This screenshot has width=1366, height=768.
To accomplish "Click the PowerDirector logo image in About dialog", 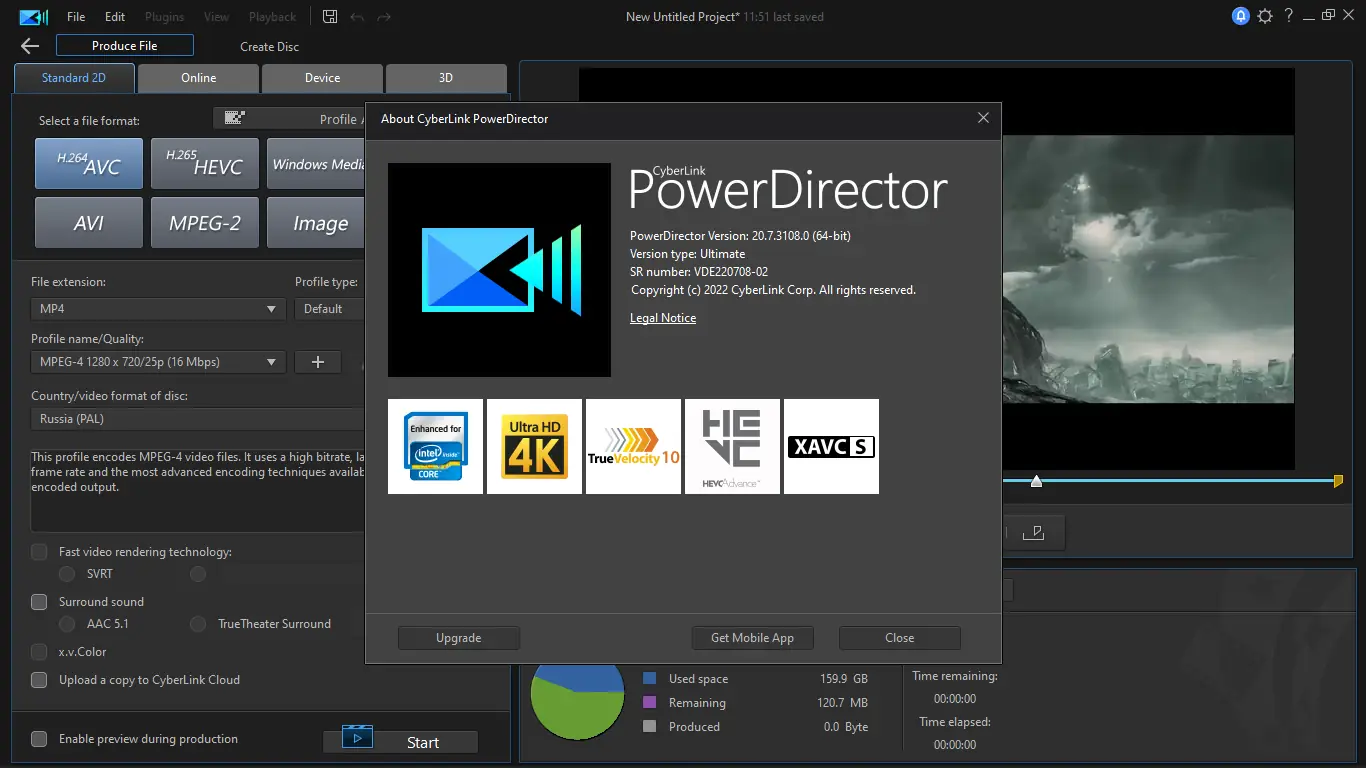I will point(499,270).
